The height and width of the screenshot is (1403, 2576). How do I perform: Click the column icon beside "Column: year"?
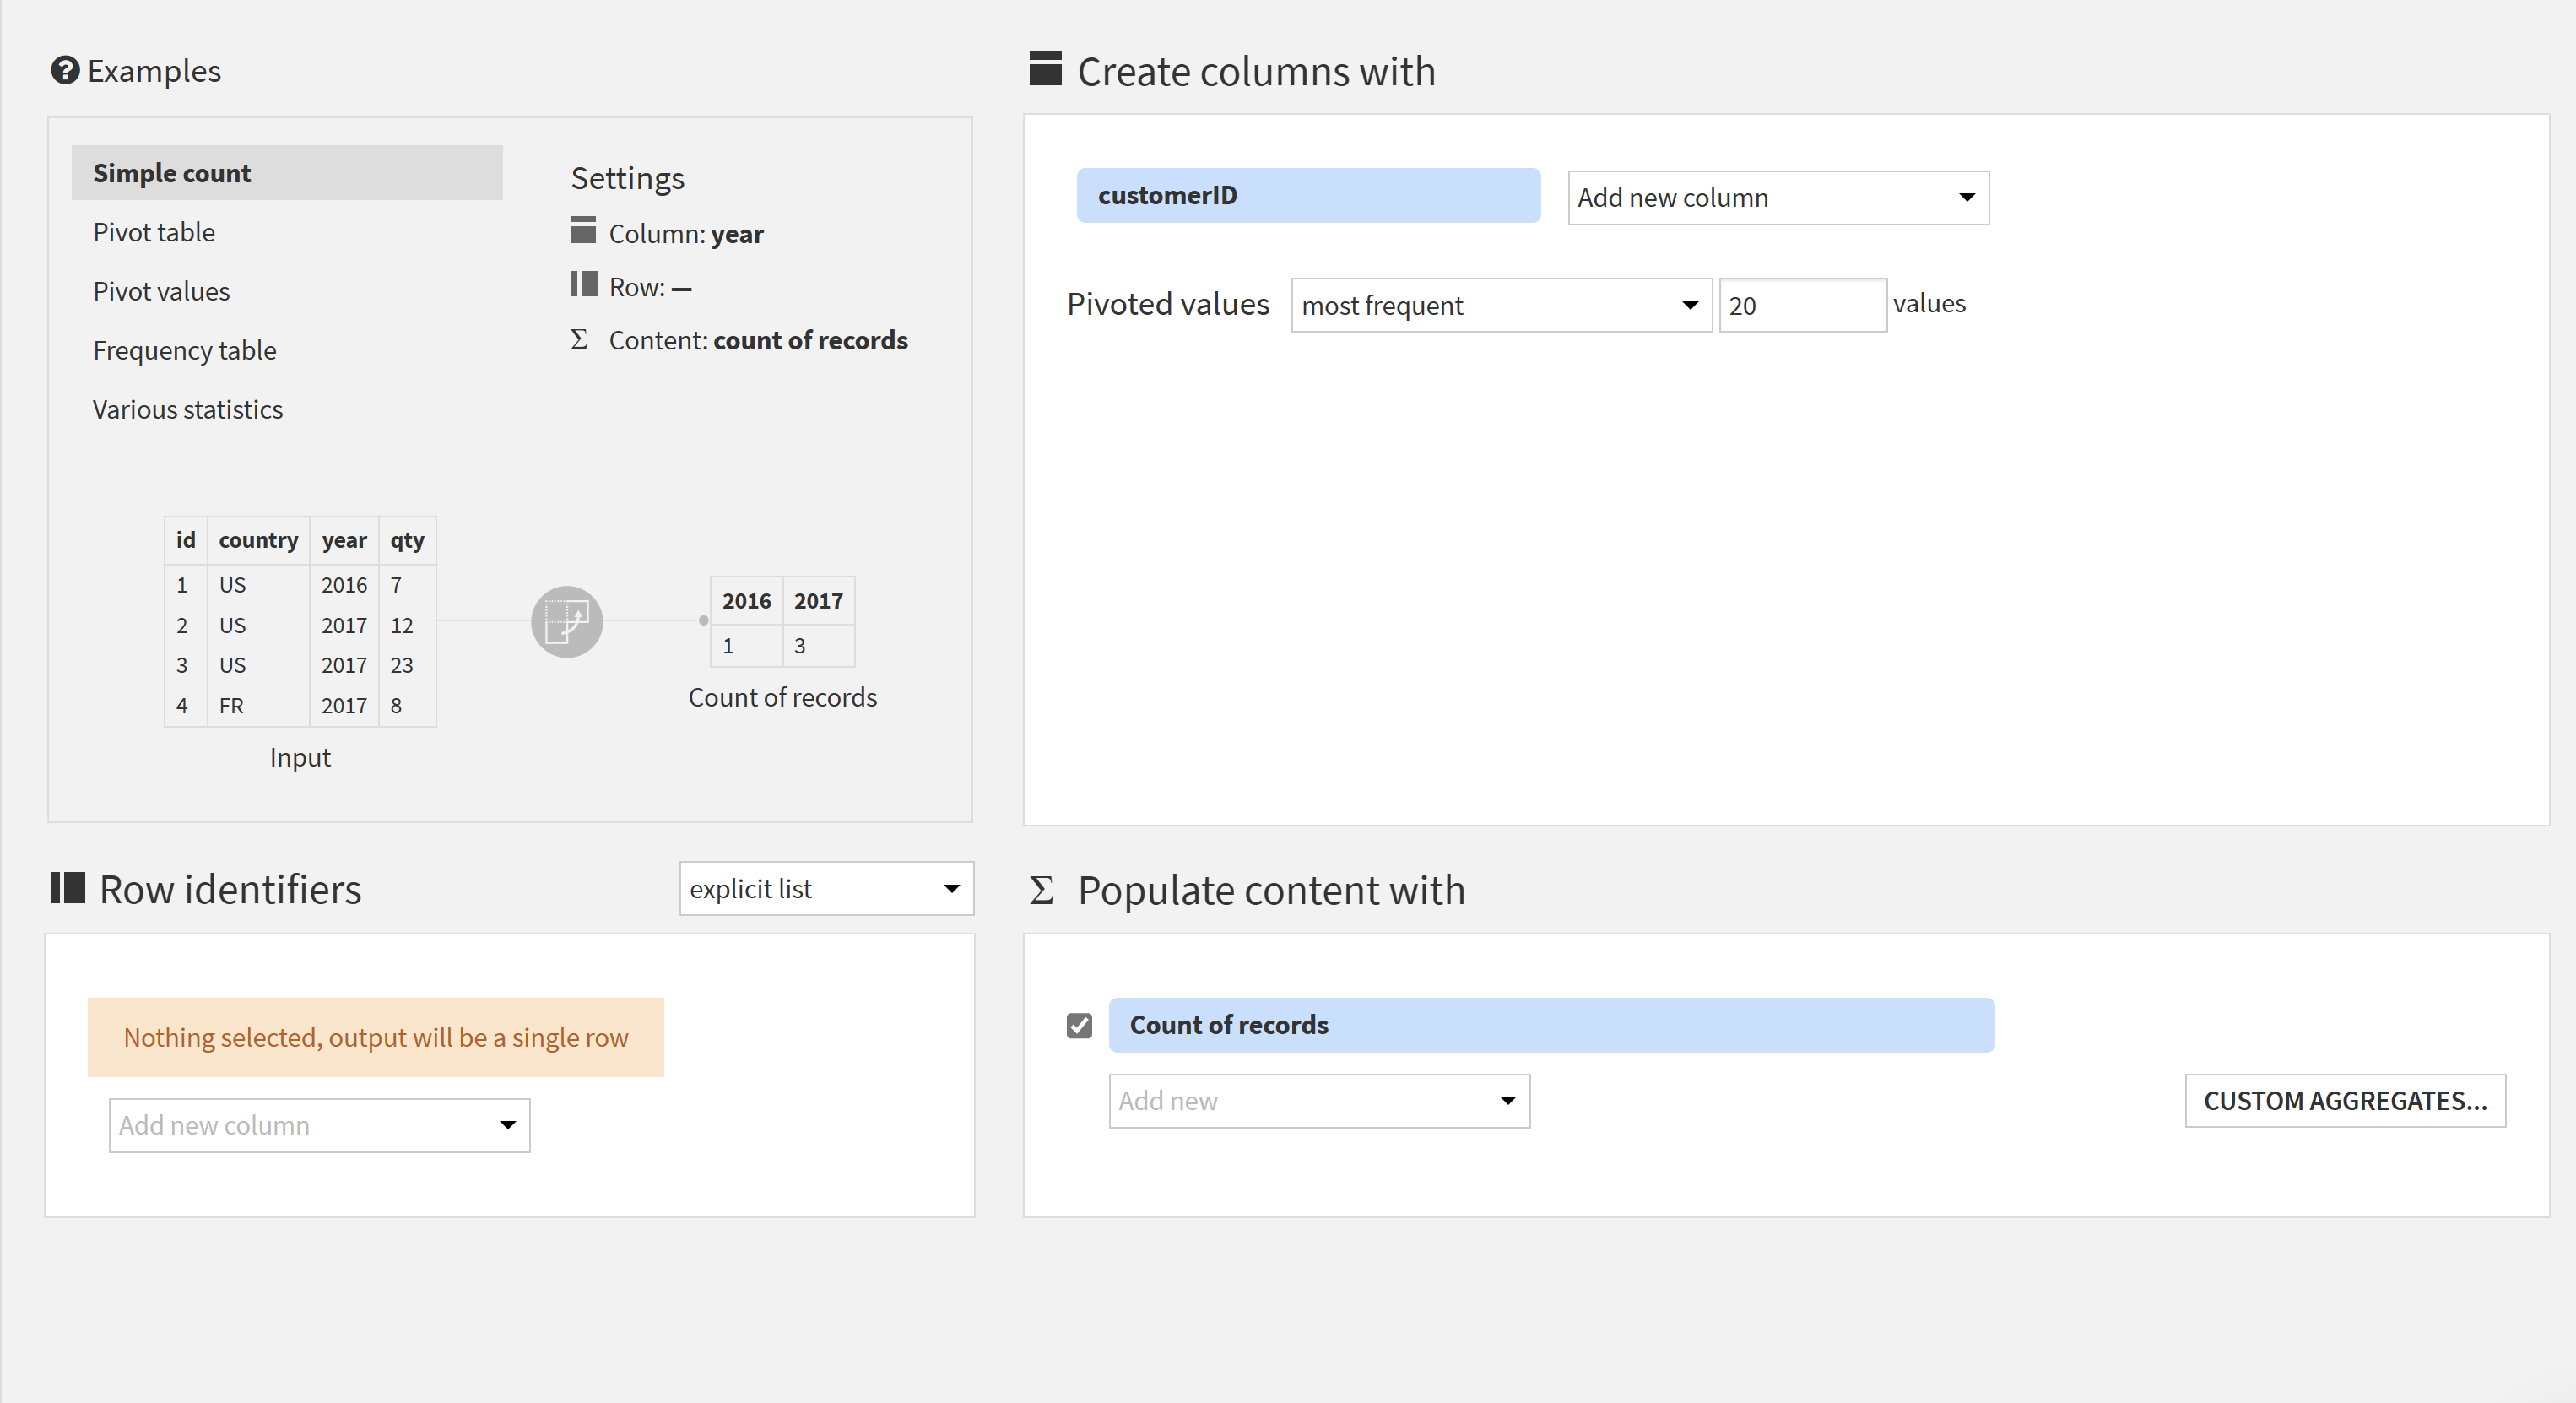[x=583, y=231]
